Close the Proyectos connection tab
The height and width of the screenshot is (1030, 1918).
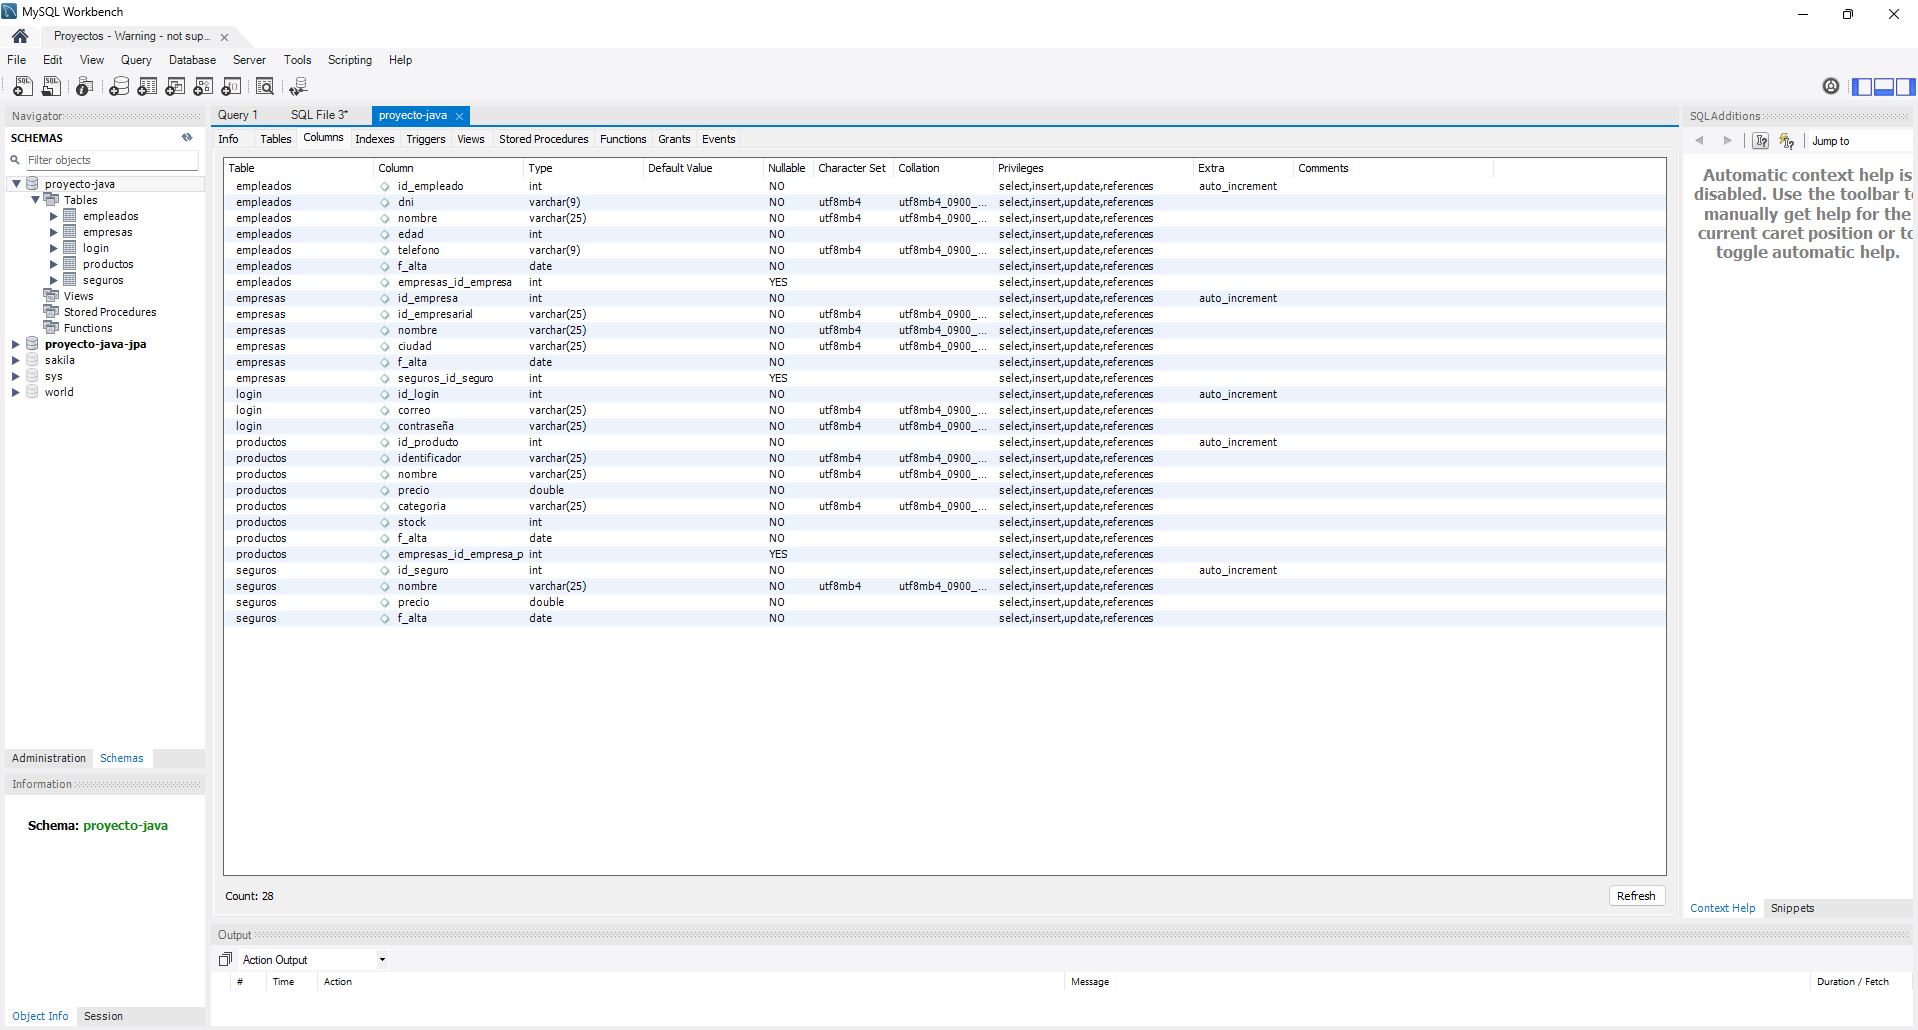(224, 37)
